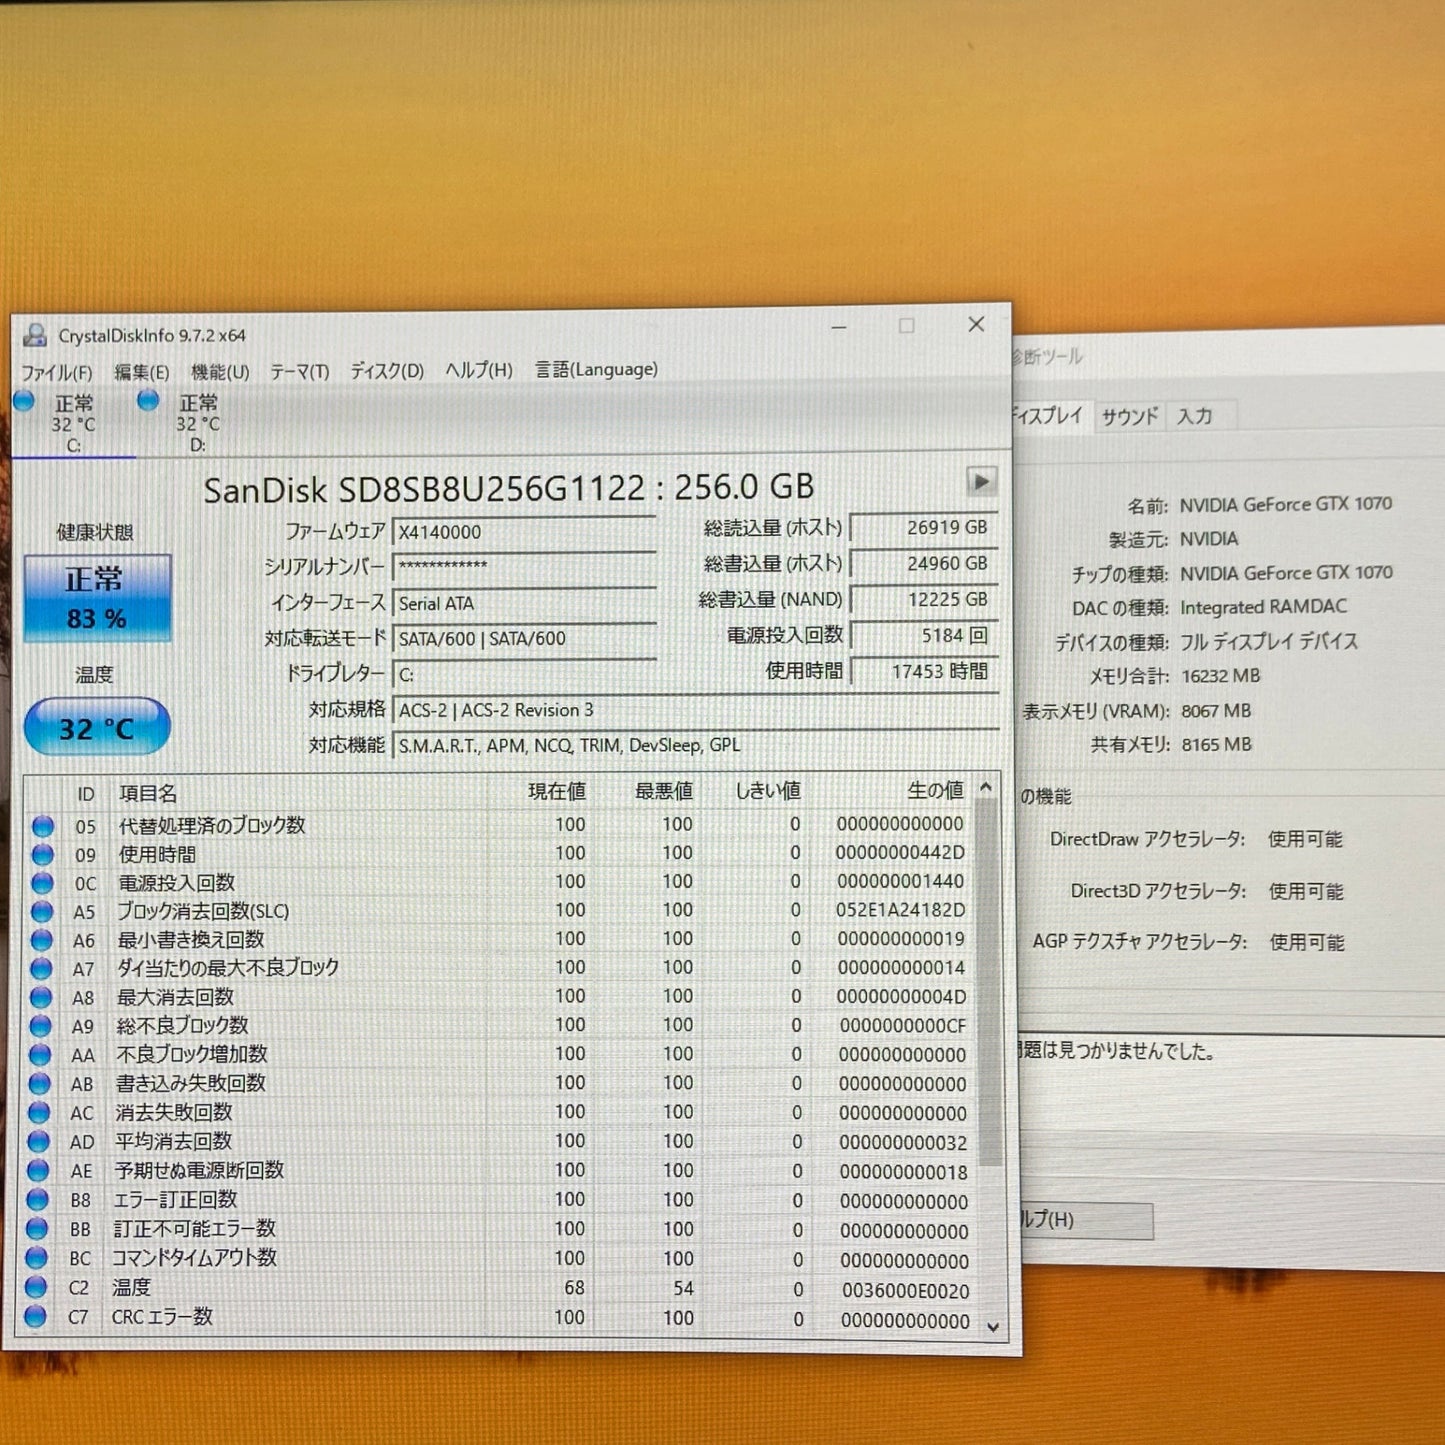Click the status dot for ID BB
Screen dimensions: 1445x1445
[37, 1228]
